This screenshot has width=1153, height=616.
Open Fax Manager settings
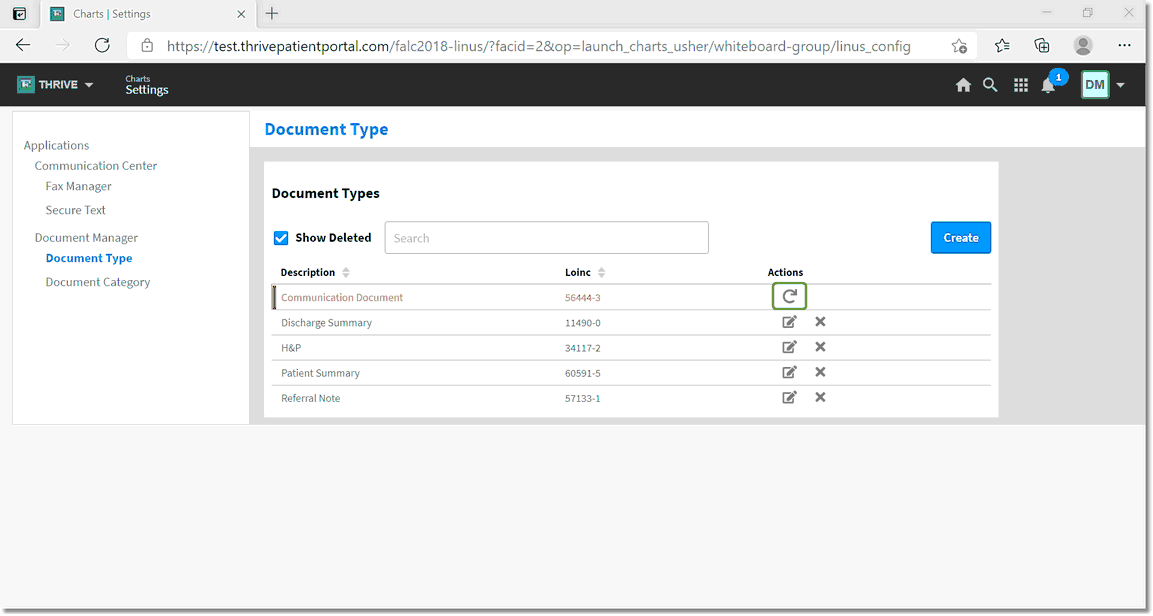coord(79,186)
